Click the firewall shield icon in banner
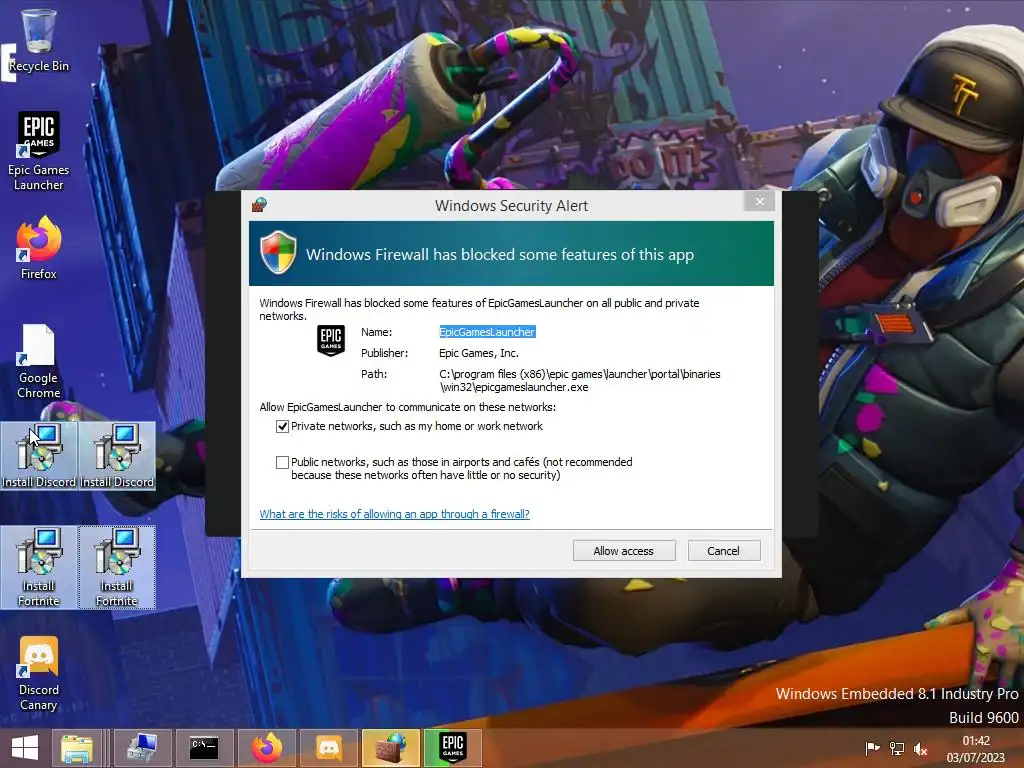Image resolution: width=1024 pixels, height=768 pixels. 278,252
